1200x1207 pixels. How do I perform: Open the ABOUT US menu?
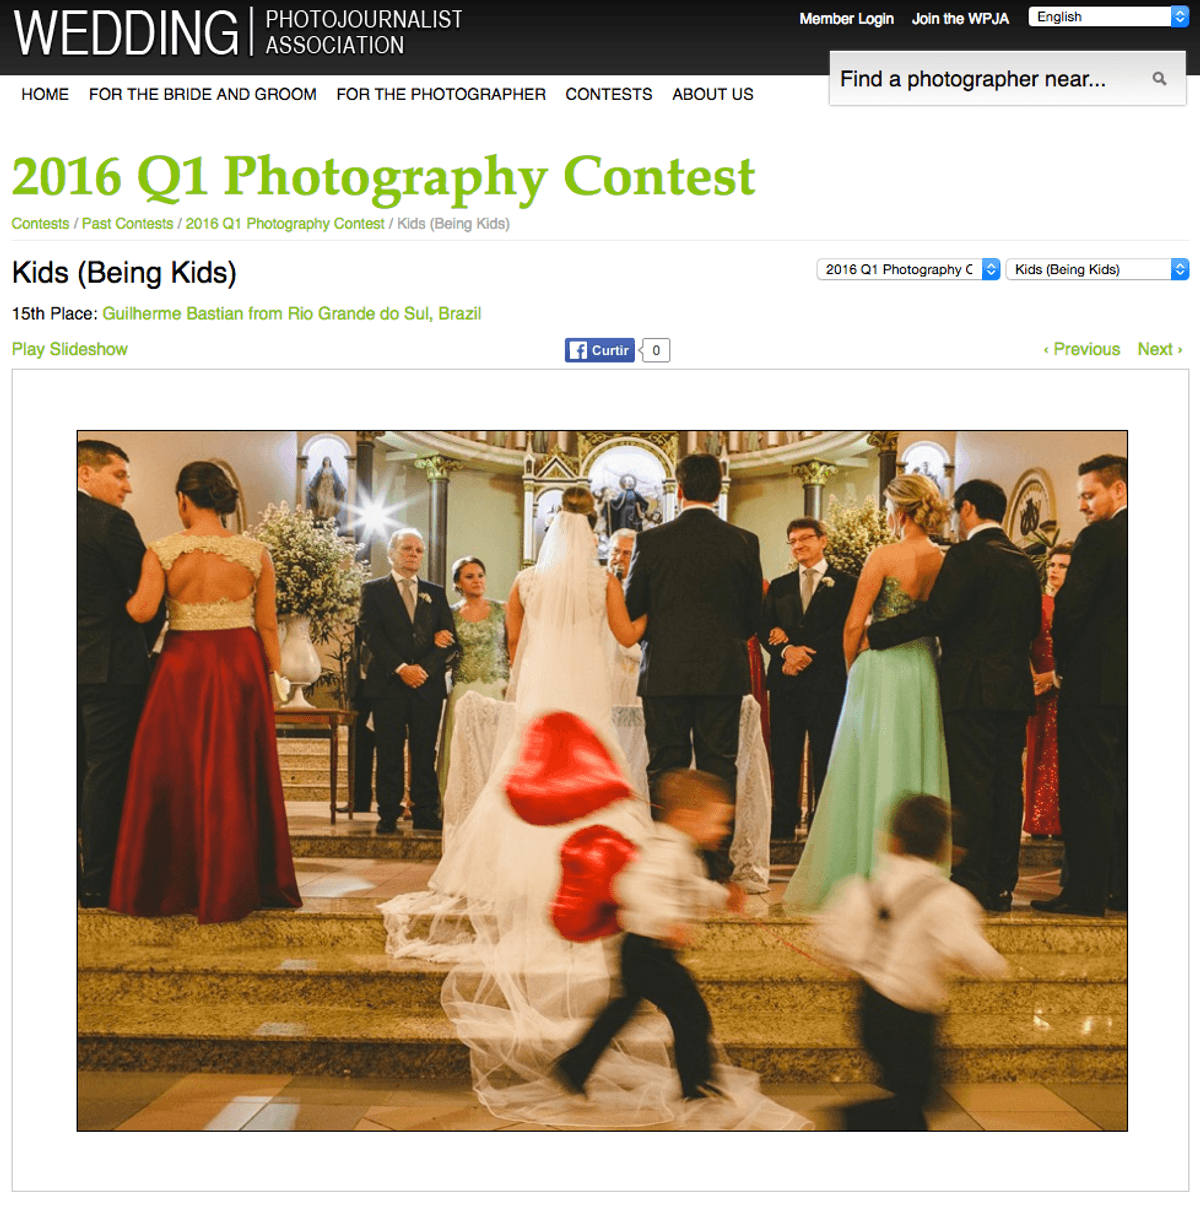[x=713, y=94]
